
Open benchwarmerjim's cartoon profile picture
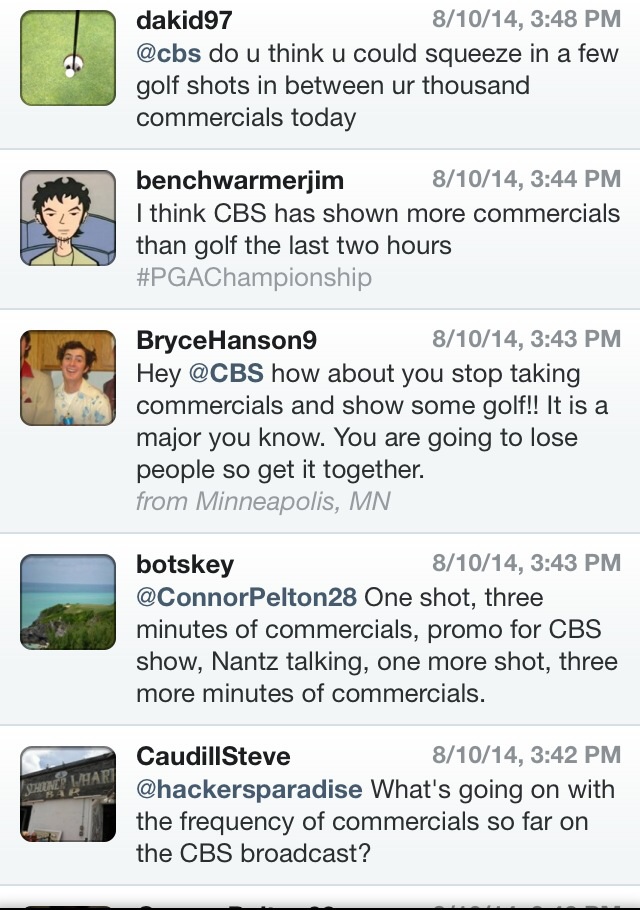[68, 218]
